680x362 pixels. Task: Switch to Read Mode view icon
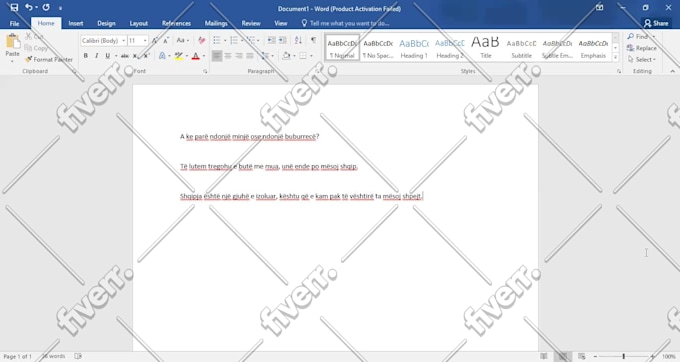coord(544,356)
